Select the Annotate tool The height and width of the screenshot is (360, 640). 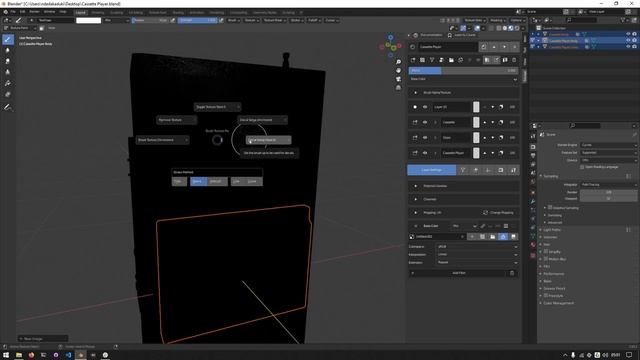(x=8, y=107)
